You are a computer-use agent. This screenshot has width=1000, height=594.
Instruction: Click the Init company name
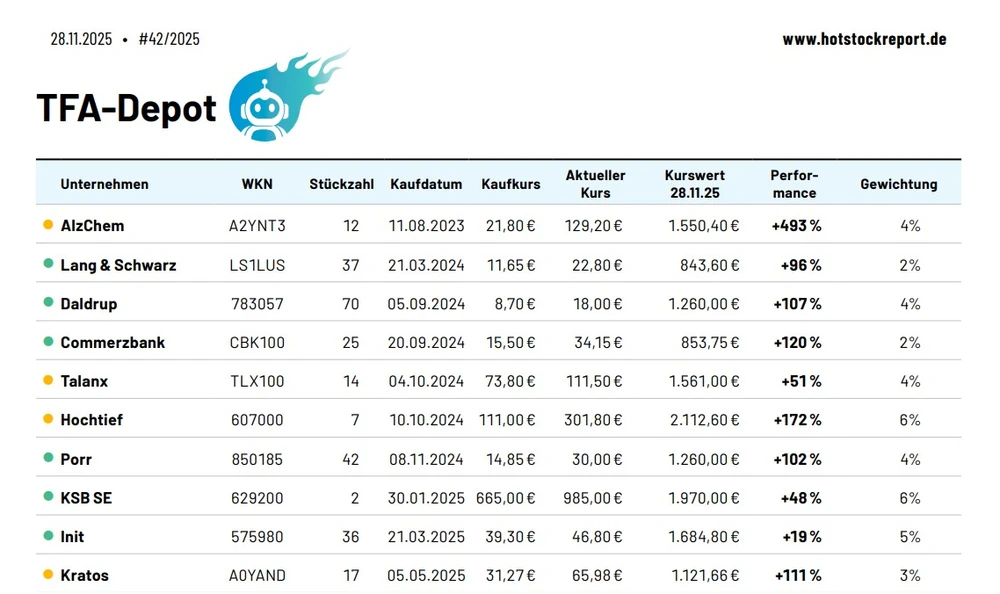coord(72,537)
